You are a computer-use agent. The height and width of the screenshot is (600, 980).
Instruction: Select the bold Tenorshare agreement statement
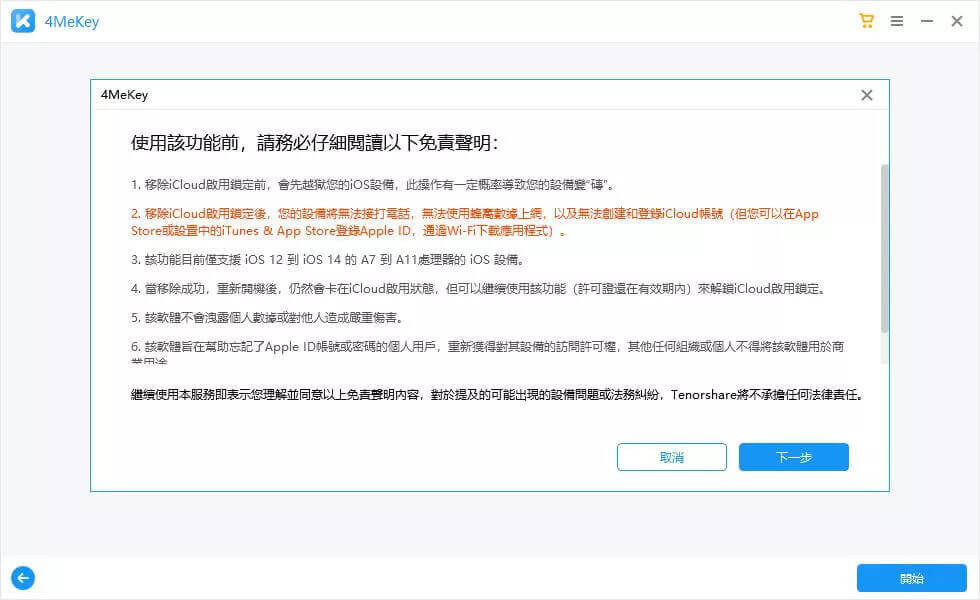coord(498,395)
